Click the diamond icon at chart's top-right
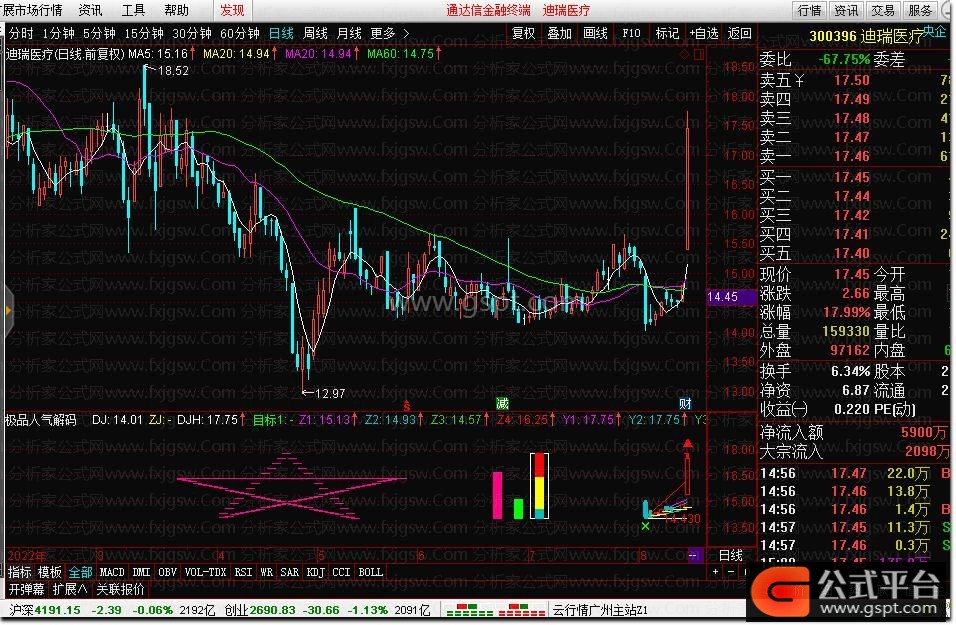956x625 pixels. 684,54
